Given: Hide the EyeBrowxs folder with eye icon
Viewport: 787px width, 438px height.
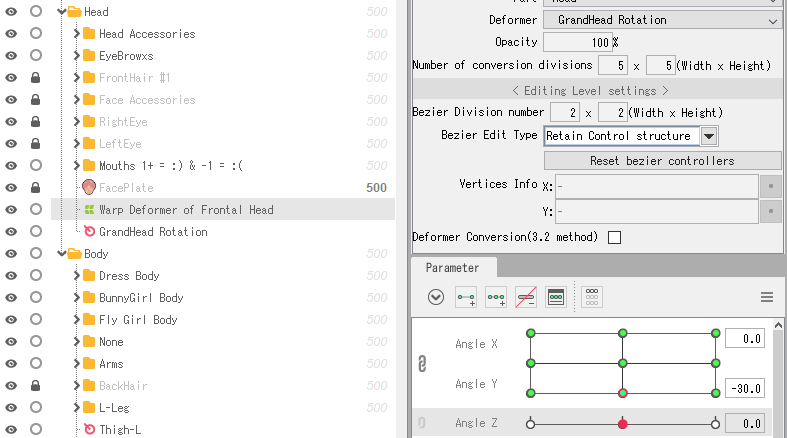Looking at the screenshot, I should pyautogui.click(x=11, y=56).
